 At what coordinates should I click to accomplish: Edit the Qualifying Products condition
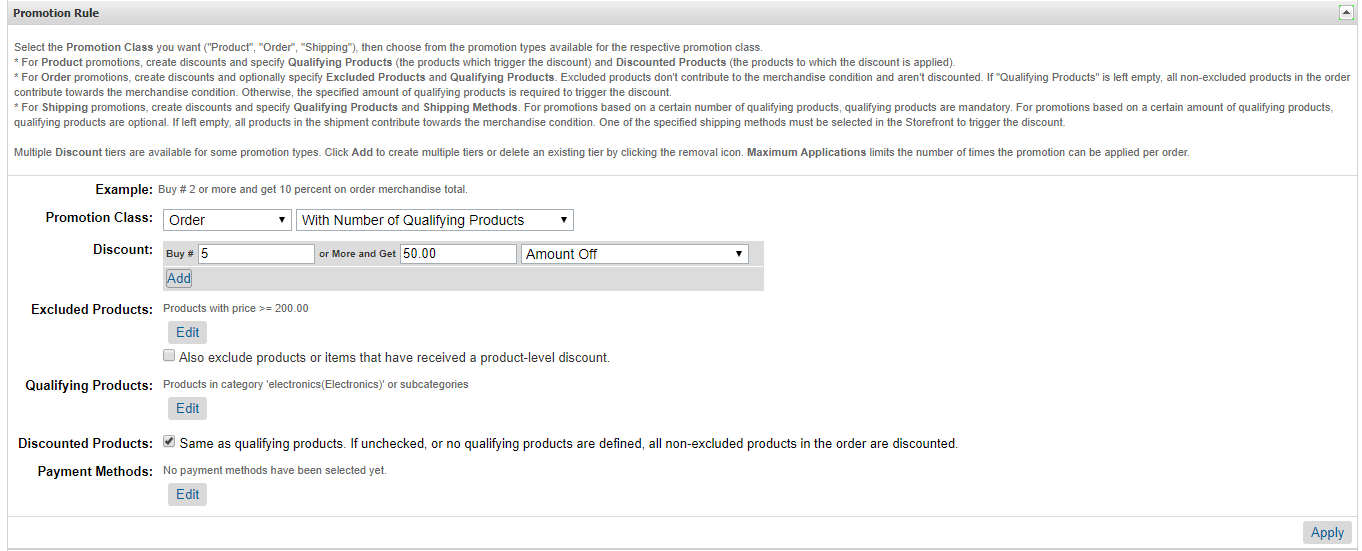point(187,408)
